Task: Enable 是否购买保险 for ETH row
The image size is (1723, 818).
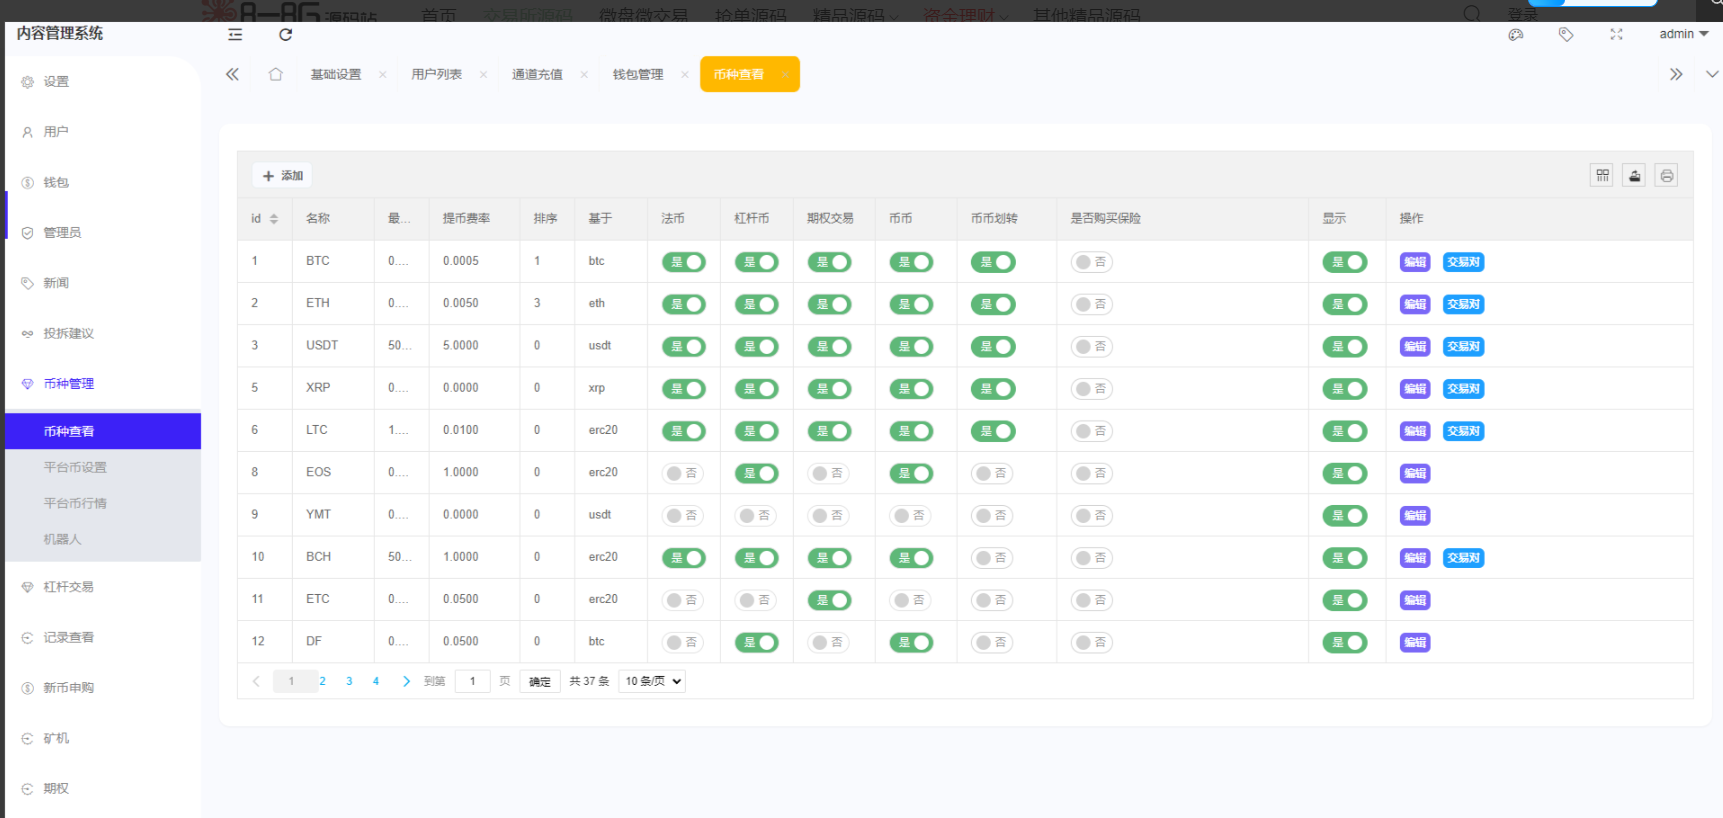Action: click(1091, 304)
